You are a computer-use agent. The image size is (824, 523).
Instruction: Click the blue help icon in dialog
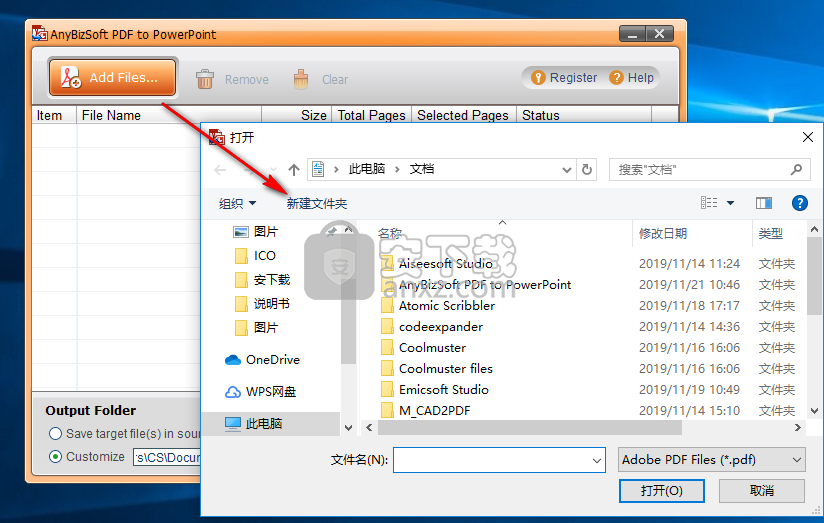[x=800, y=203]
